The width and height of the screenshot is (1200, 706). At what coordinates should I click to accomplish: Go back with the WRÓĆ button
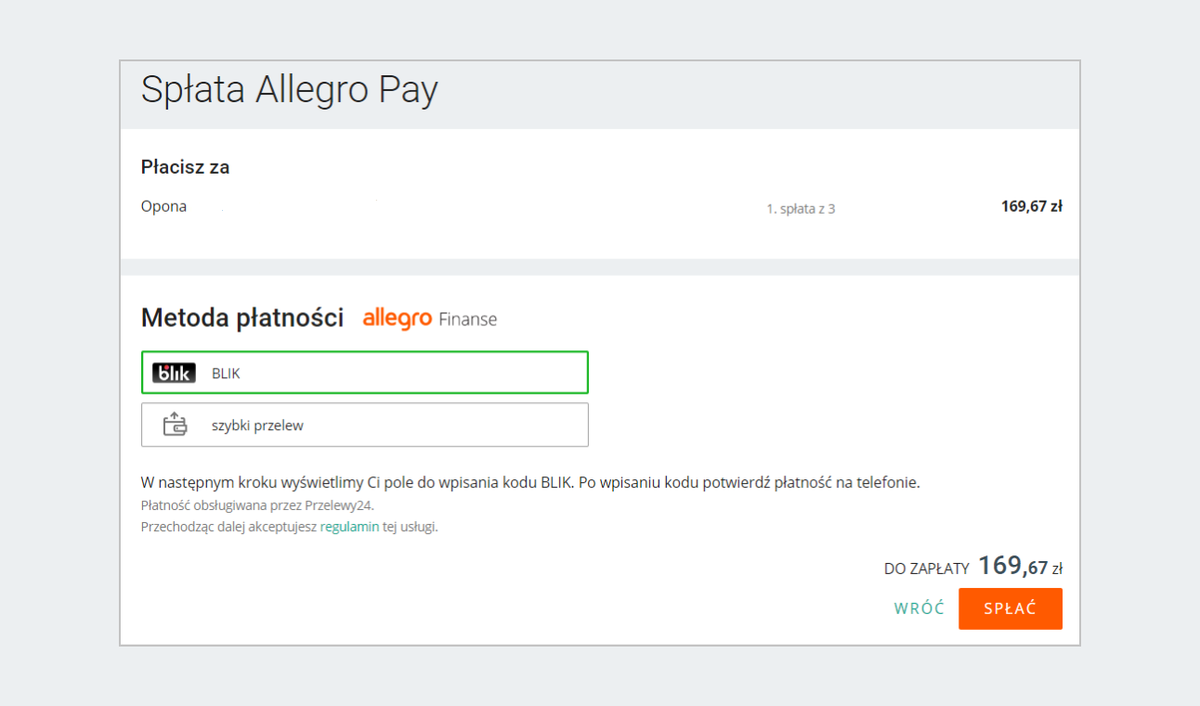919,608
